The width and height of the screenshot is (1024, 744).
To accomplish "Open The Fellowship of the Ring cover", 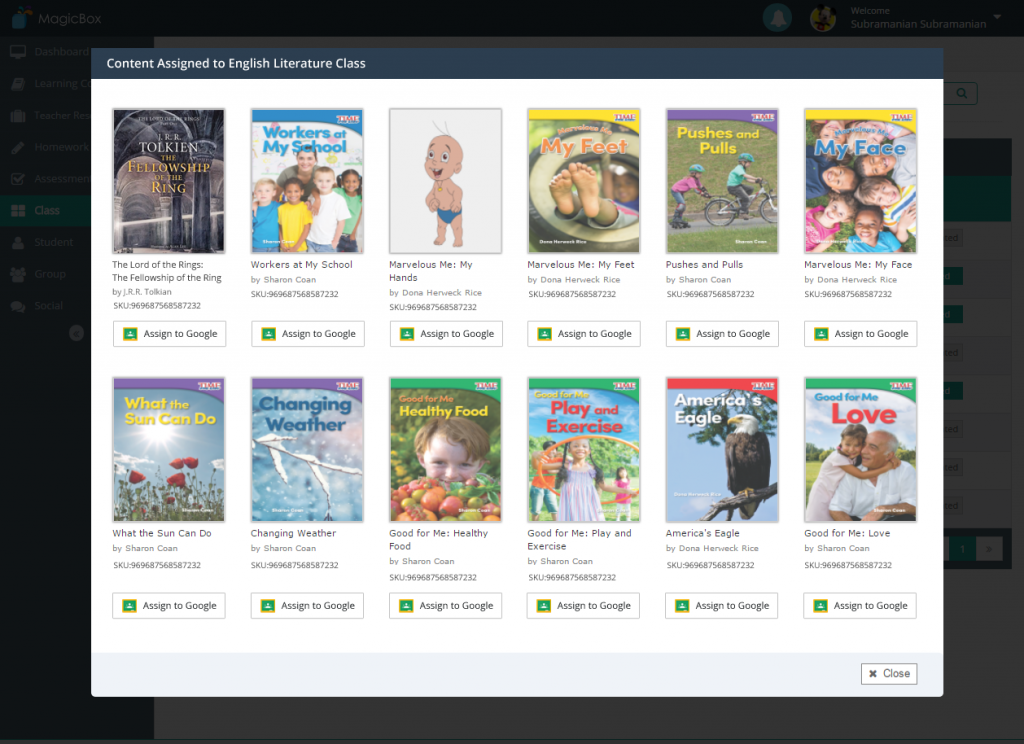I will 168,181.
